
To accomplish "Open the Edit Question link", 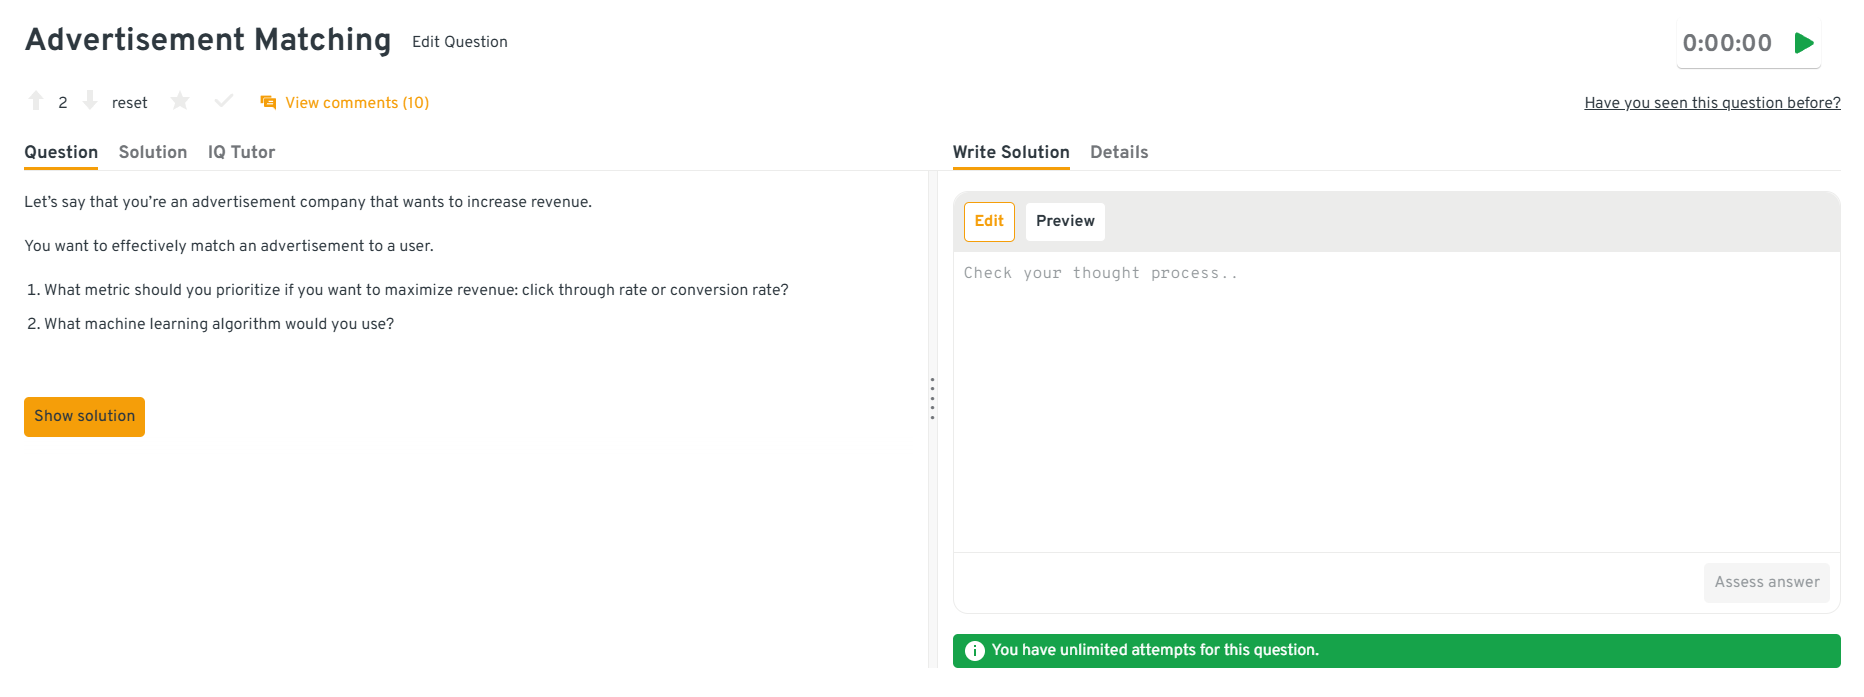I will click(x=459, y=42).
